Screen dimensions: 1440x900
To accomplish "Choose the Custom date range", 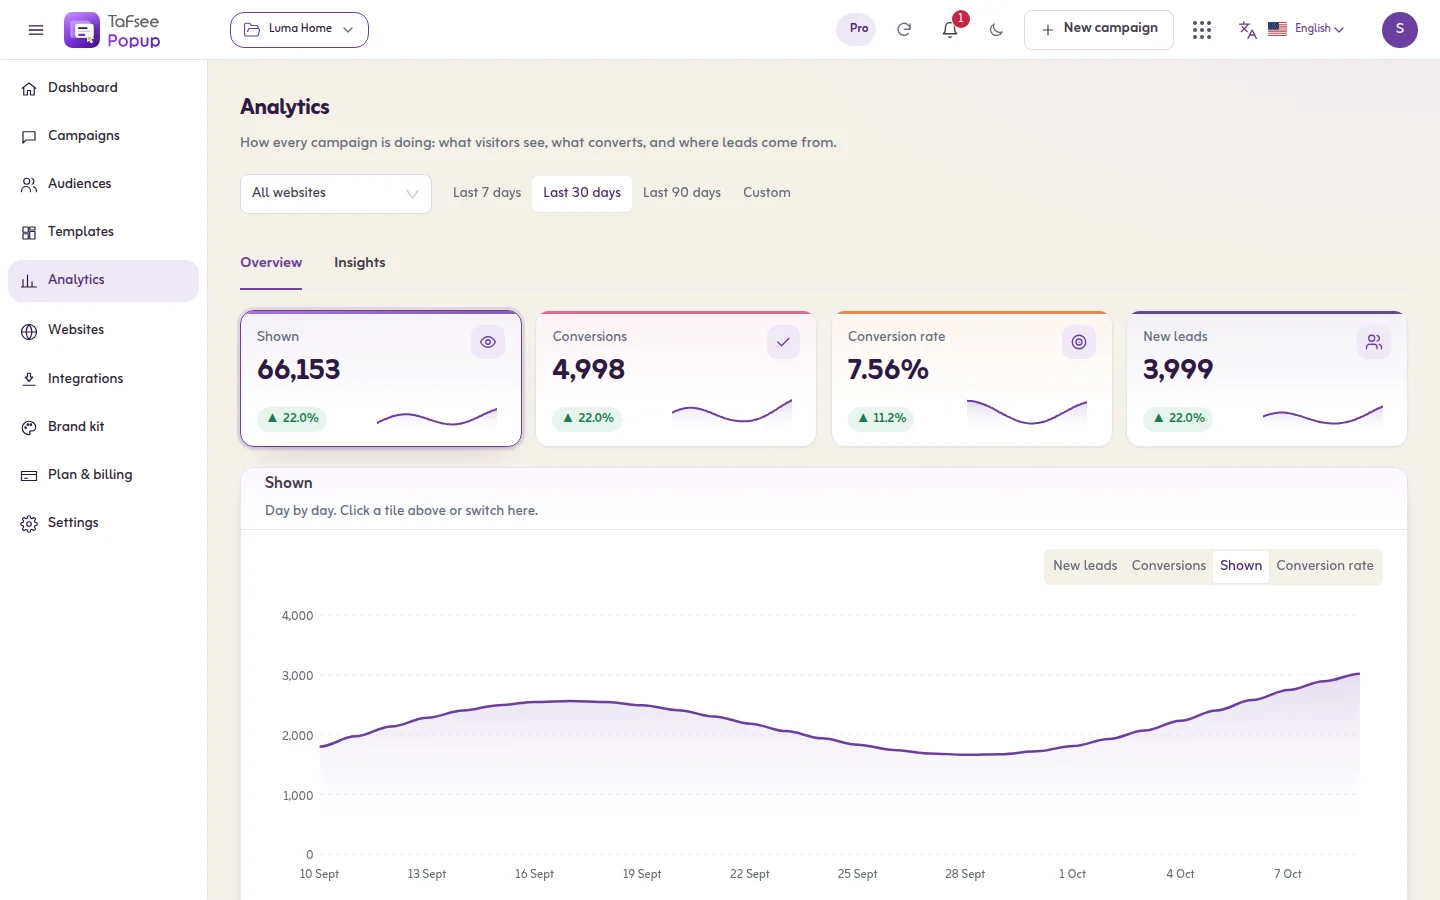I will pos(767,193).
